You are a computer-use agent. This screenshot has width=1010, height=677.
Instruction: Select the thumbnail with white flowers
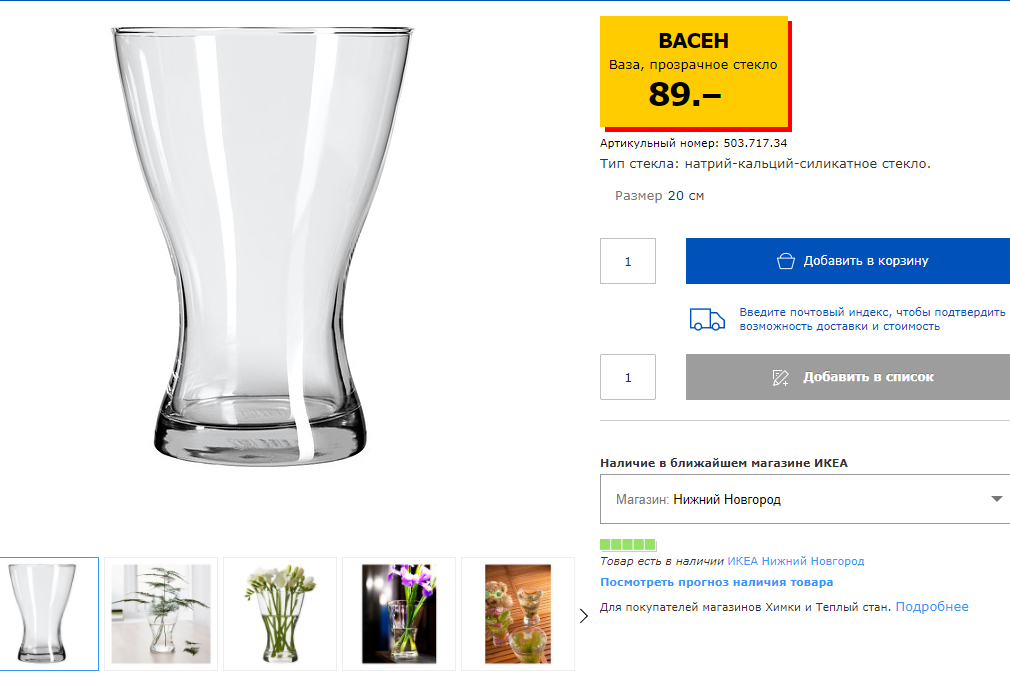coord(280,613)
